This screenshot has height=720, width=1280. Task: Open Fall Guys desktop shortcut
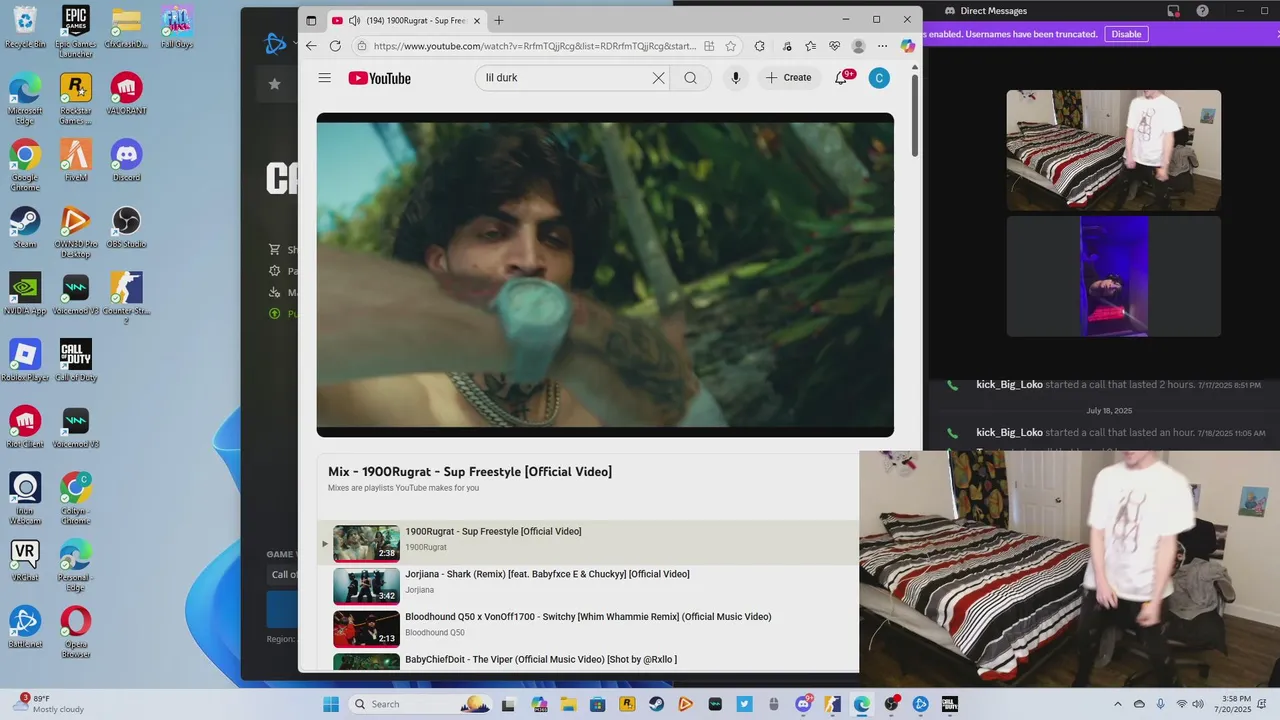point(176,27)
